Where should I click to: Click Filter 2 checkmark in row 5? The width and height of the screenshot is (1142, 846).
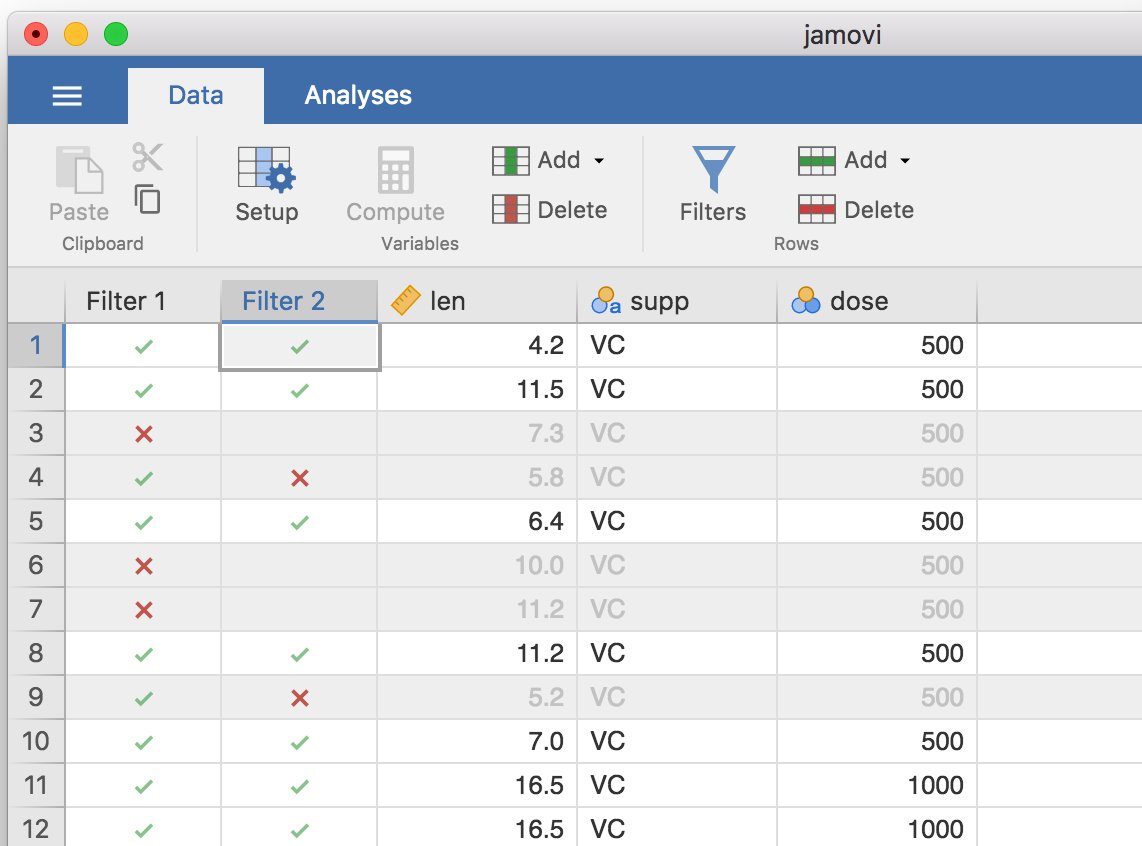pos(299,522)
